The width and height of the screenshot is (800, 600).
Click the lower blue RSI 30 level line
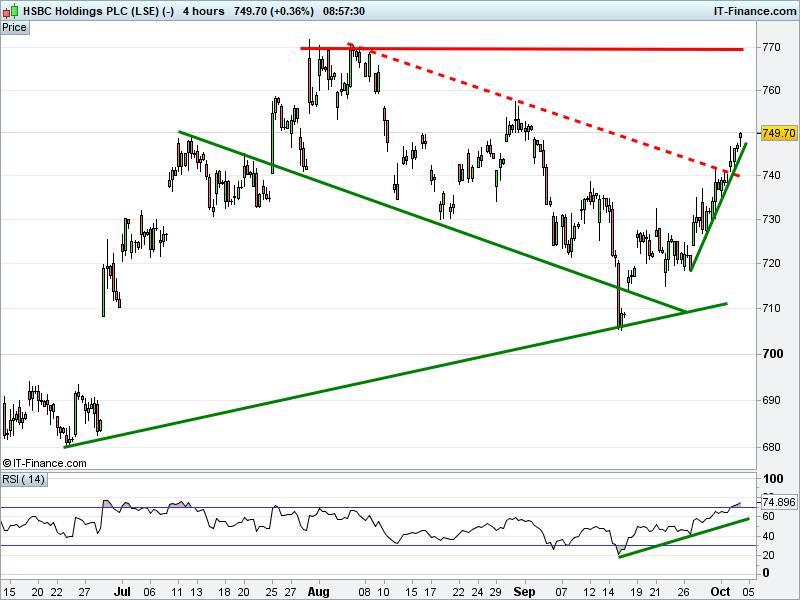(x=378, y=545)
